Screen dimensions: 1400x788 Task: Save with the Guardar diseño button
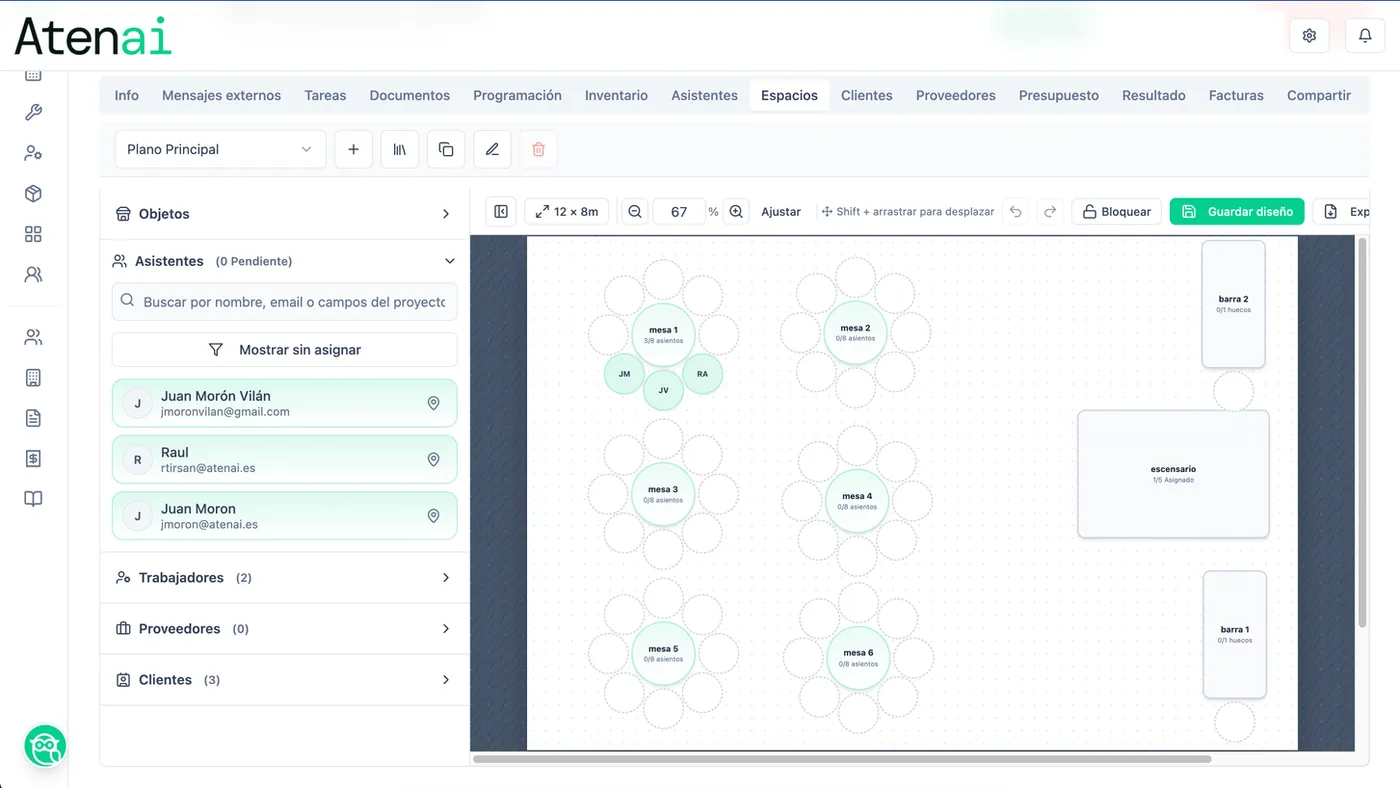tap(1237, 212)
